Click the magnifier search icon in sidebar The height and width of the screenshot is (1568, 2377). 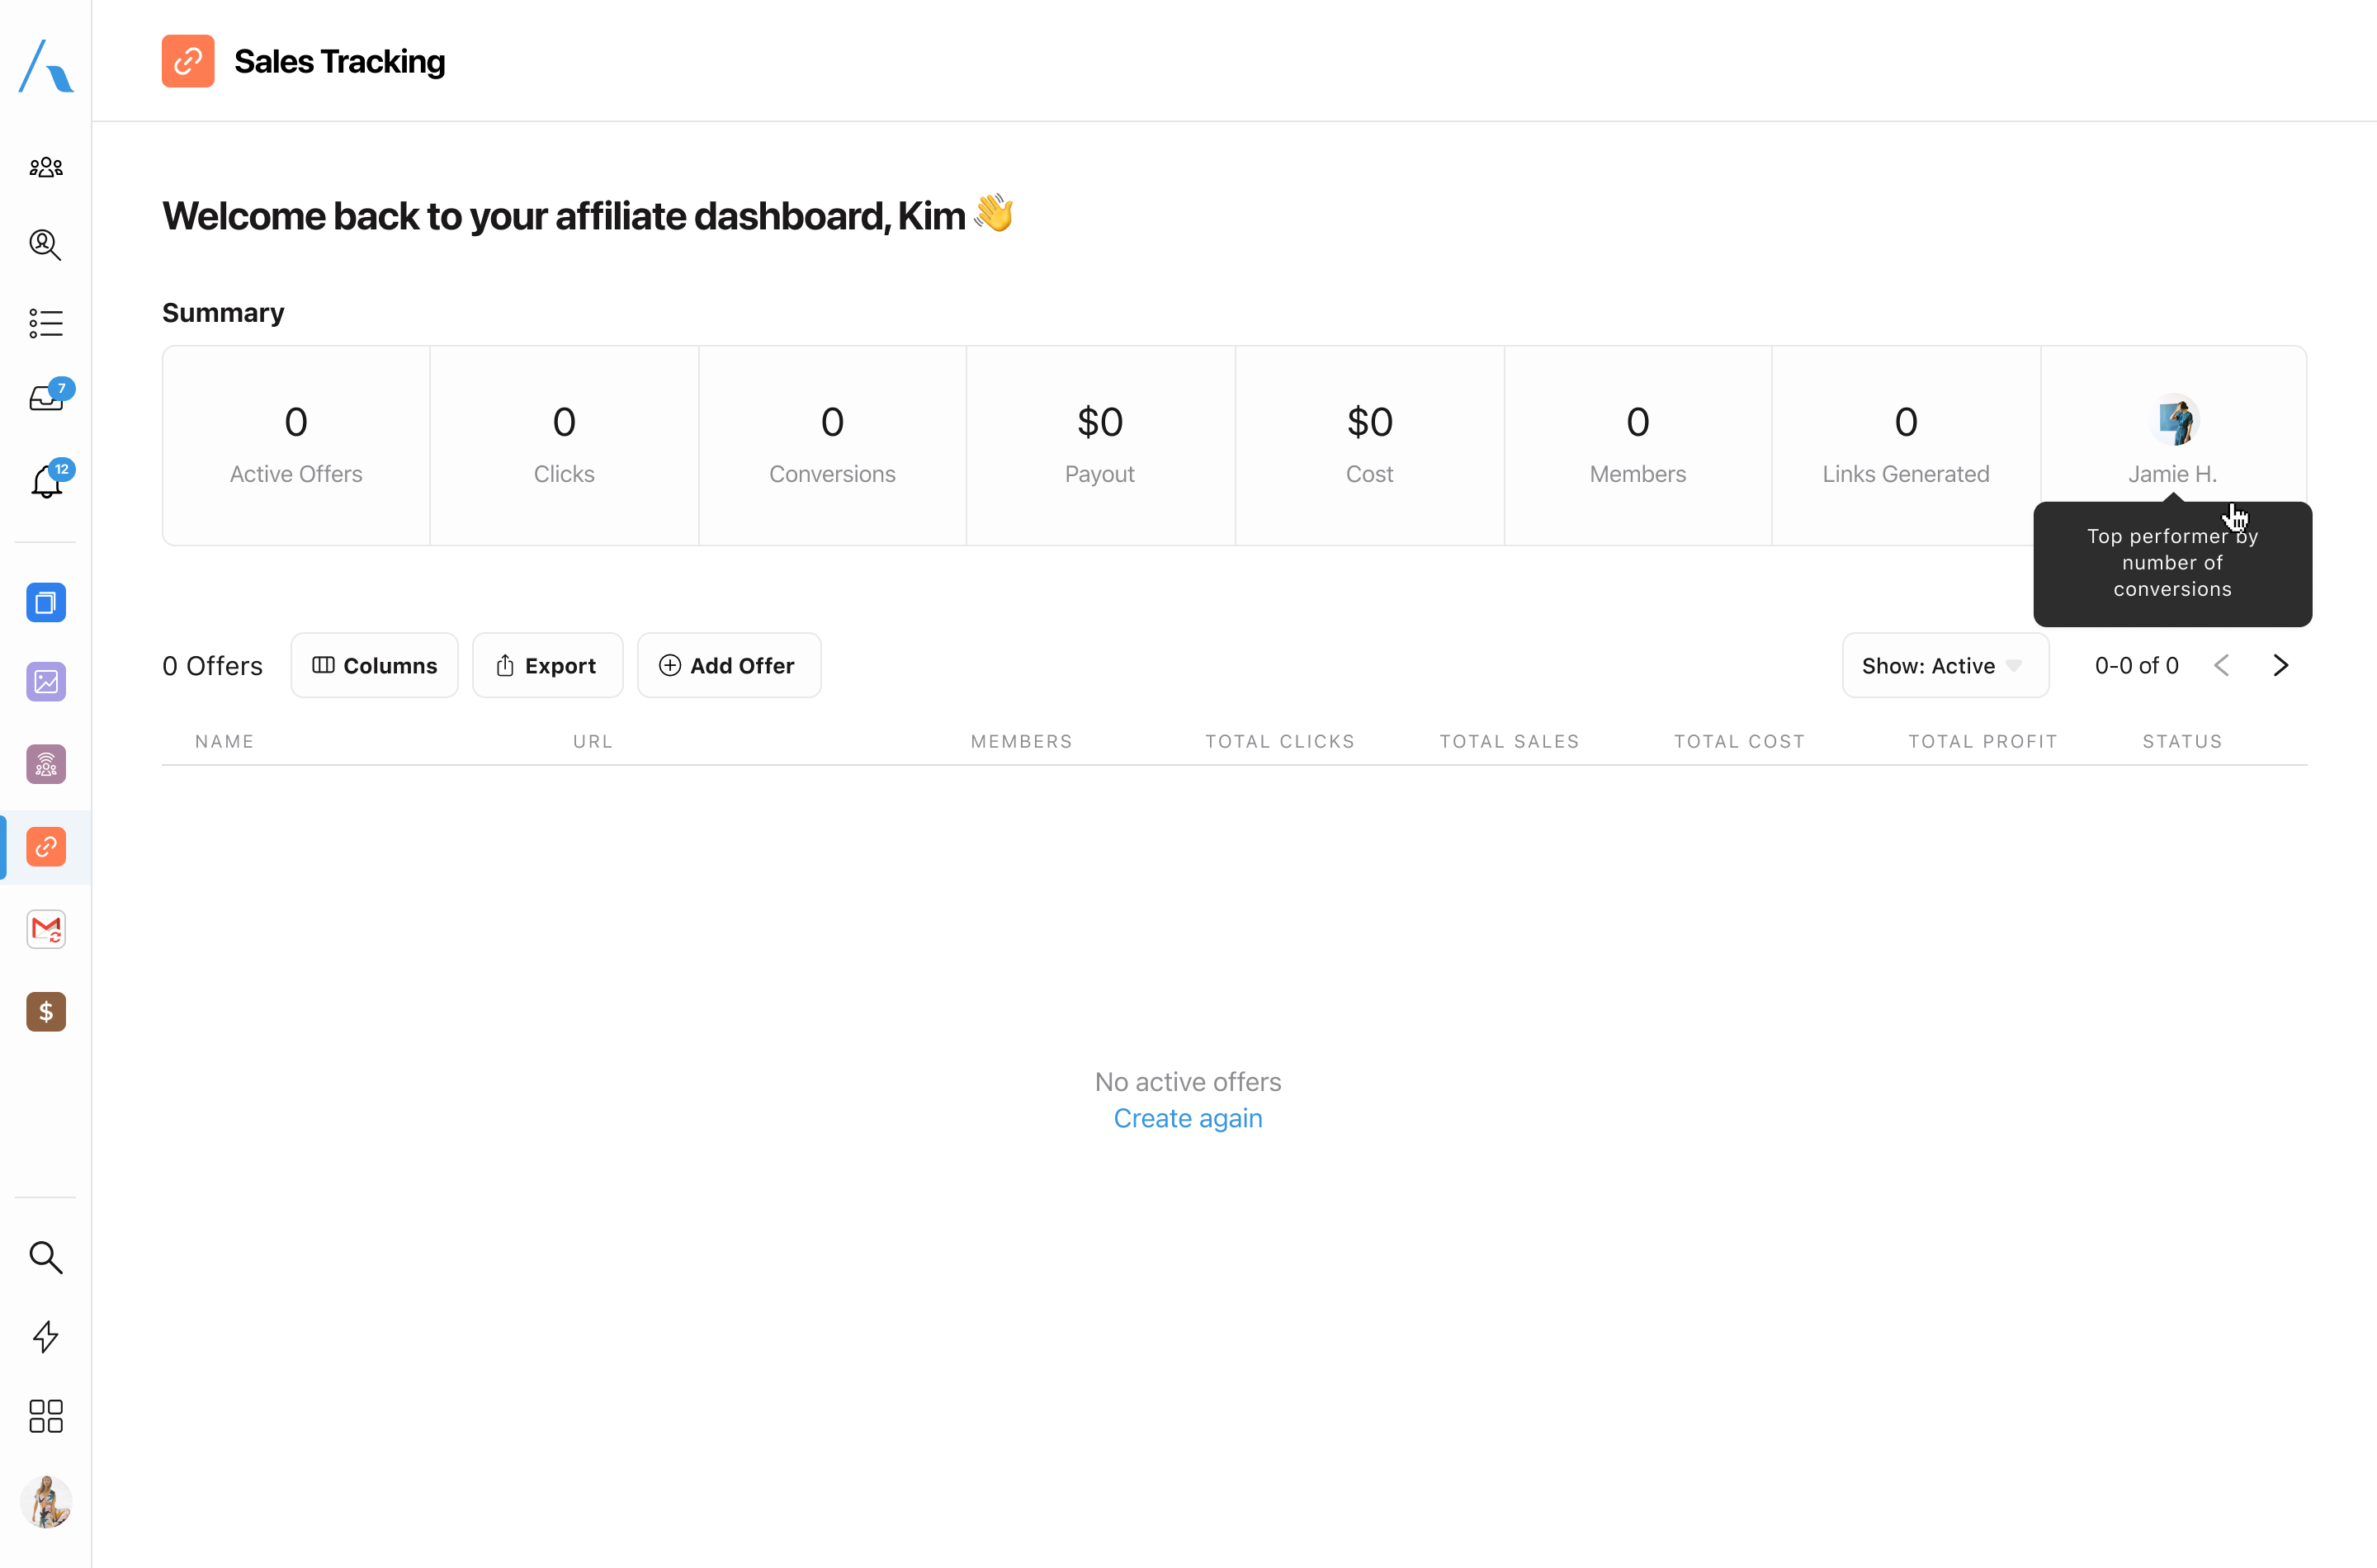[x=46, y=1257]
